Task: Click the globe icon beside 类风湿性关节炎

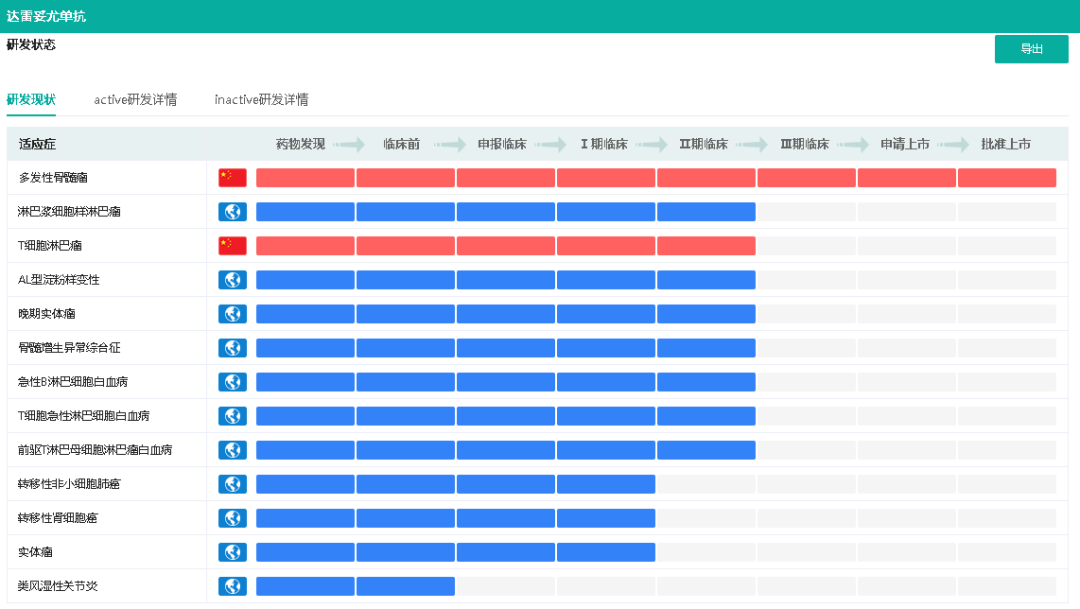Action: click(232, 586)
